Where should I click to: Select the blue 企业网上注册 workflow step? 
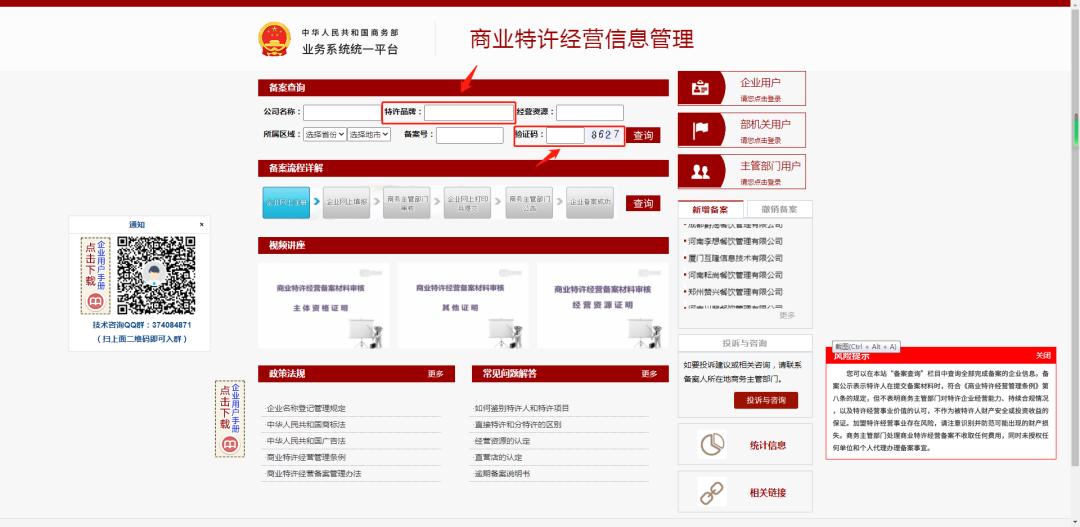pyautogui.click(x=286, y=203)
